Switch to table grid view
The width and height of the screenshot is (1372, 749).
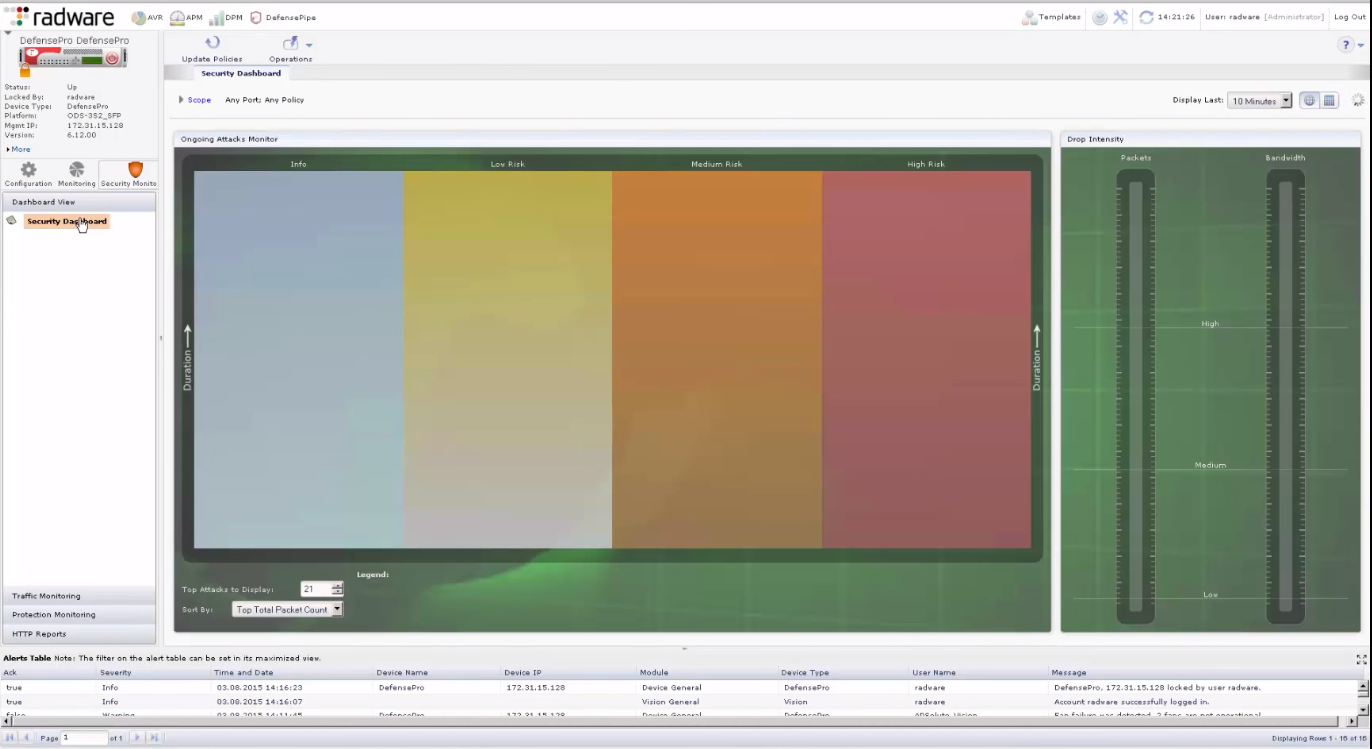click(x=1329, y=100)
